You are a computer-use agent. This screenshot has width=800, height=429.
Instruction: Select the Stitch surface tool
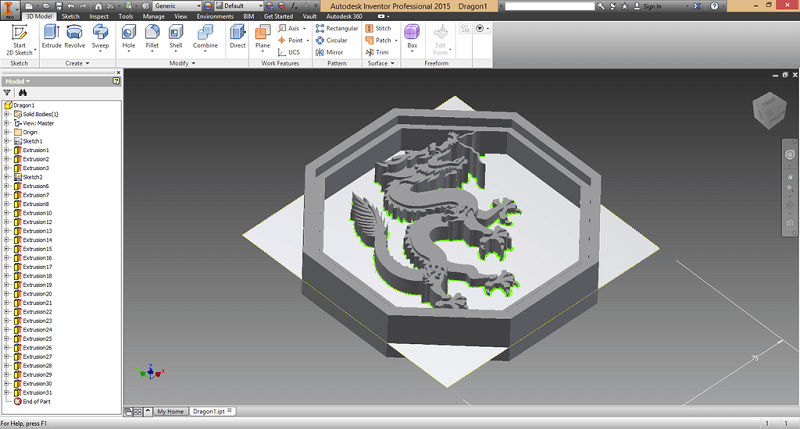tap(378, 28)
